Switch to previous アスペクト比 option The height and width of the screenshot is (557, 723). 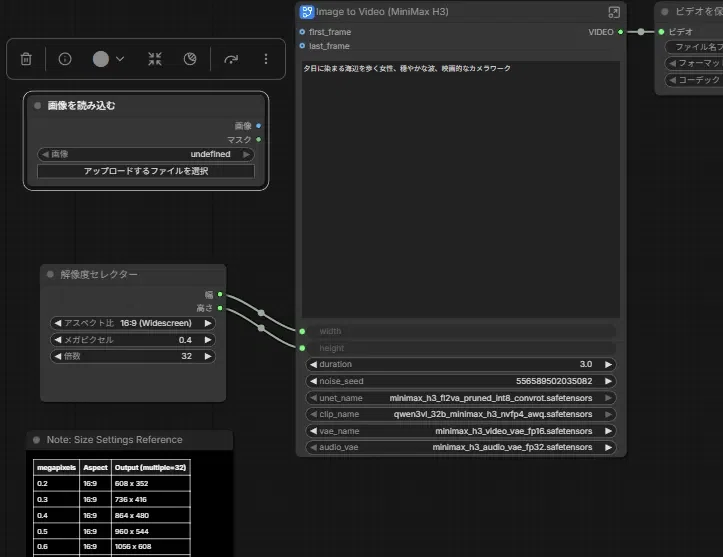pos(58,323)
